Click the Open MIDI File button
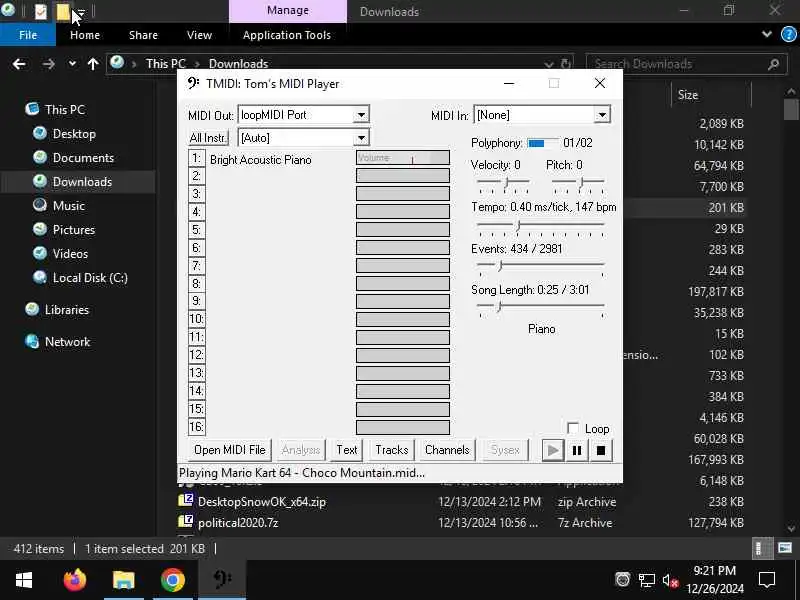800x600 pixels. 230,450
